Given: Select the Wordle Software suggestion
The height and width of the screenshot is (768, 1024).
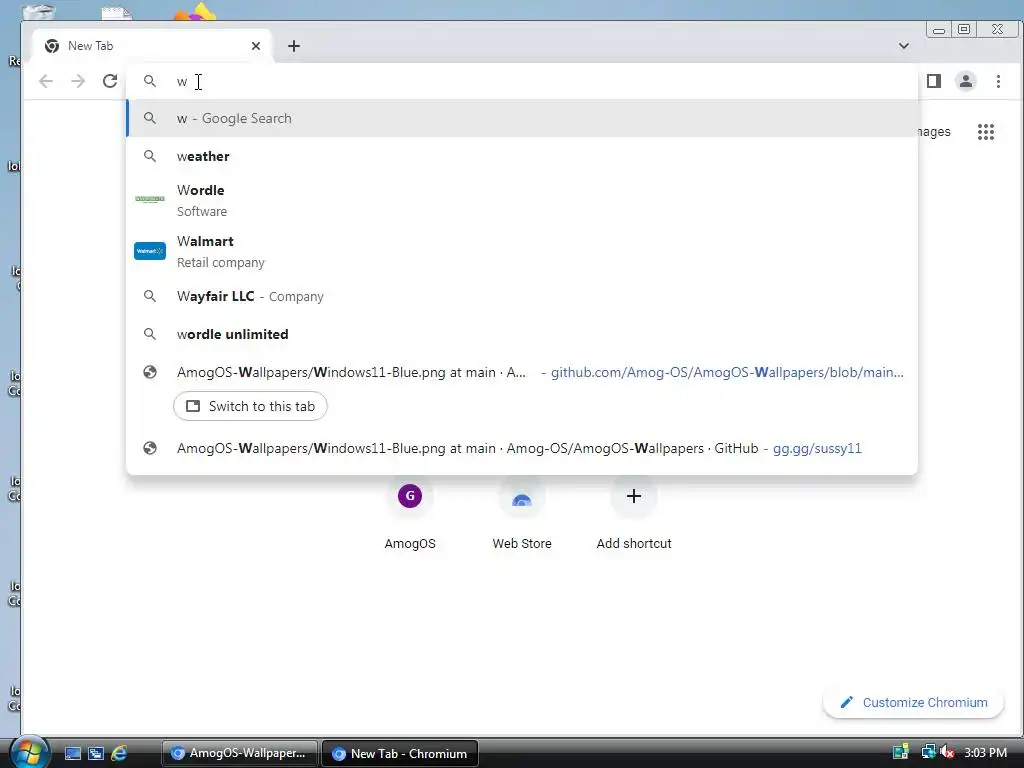Looking at the screenshot, I should [x=522, y=200].
